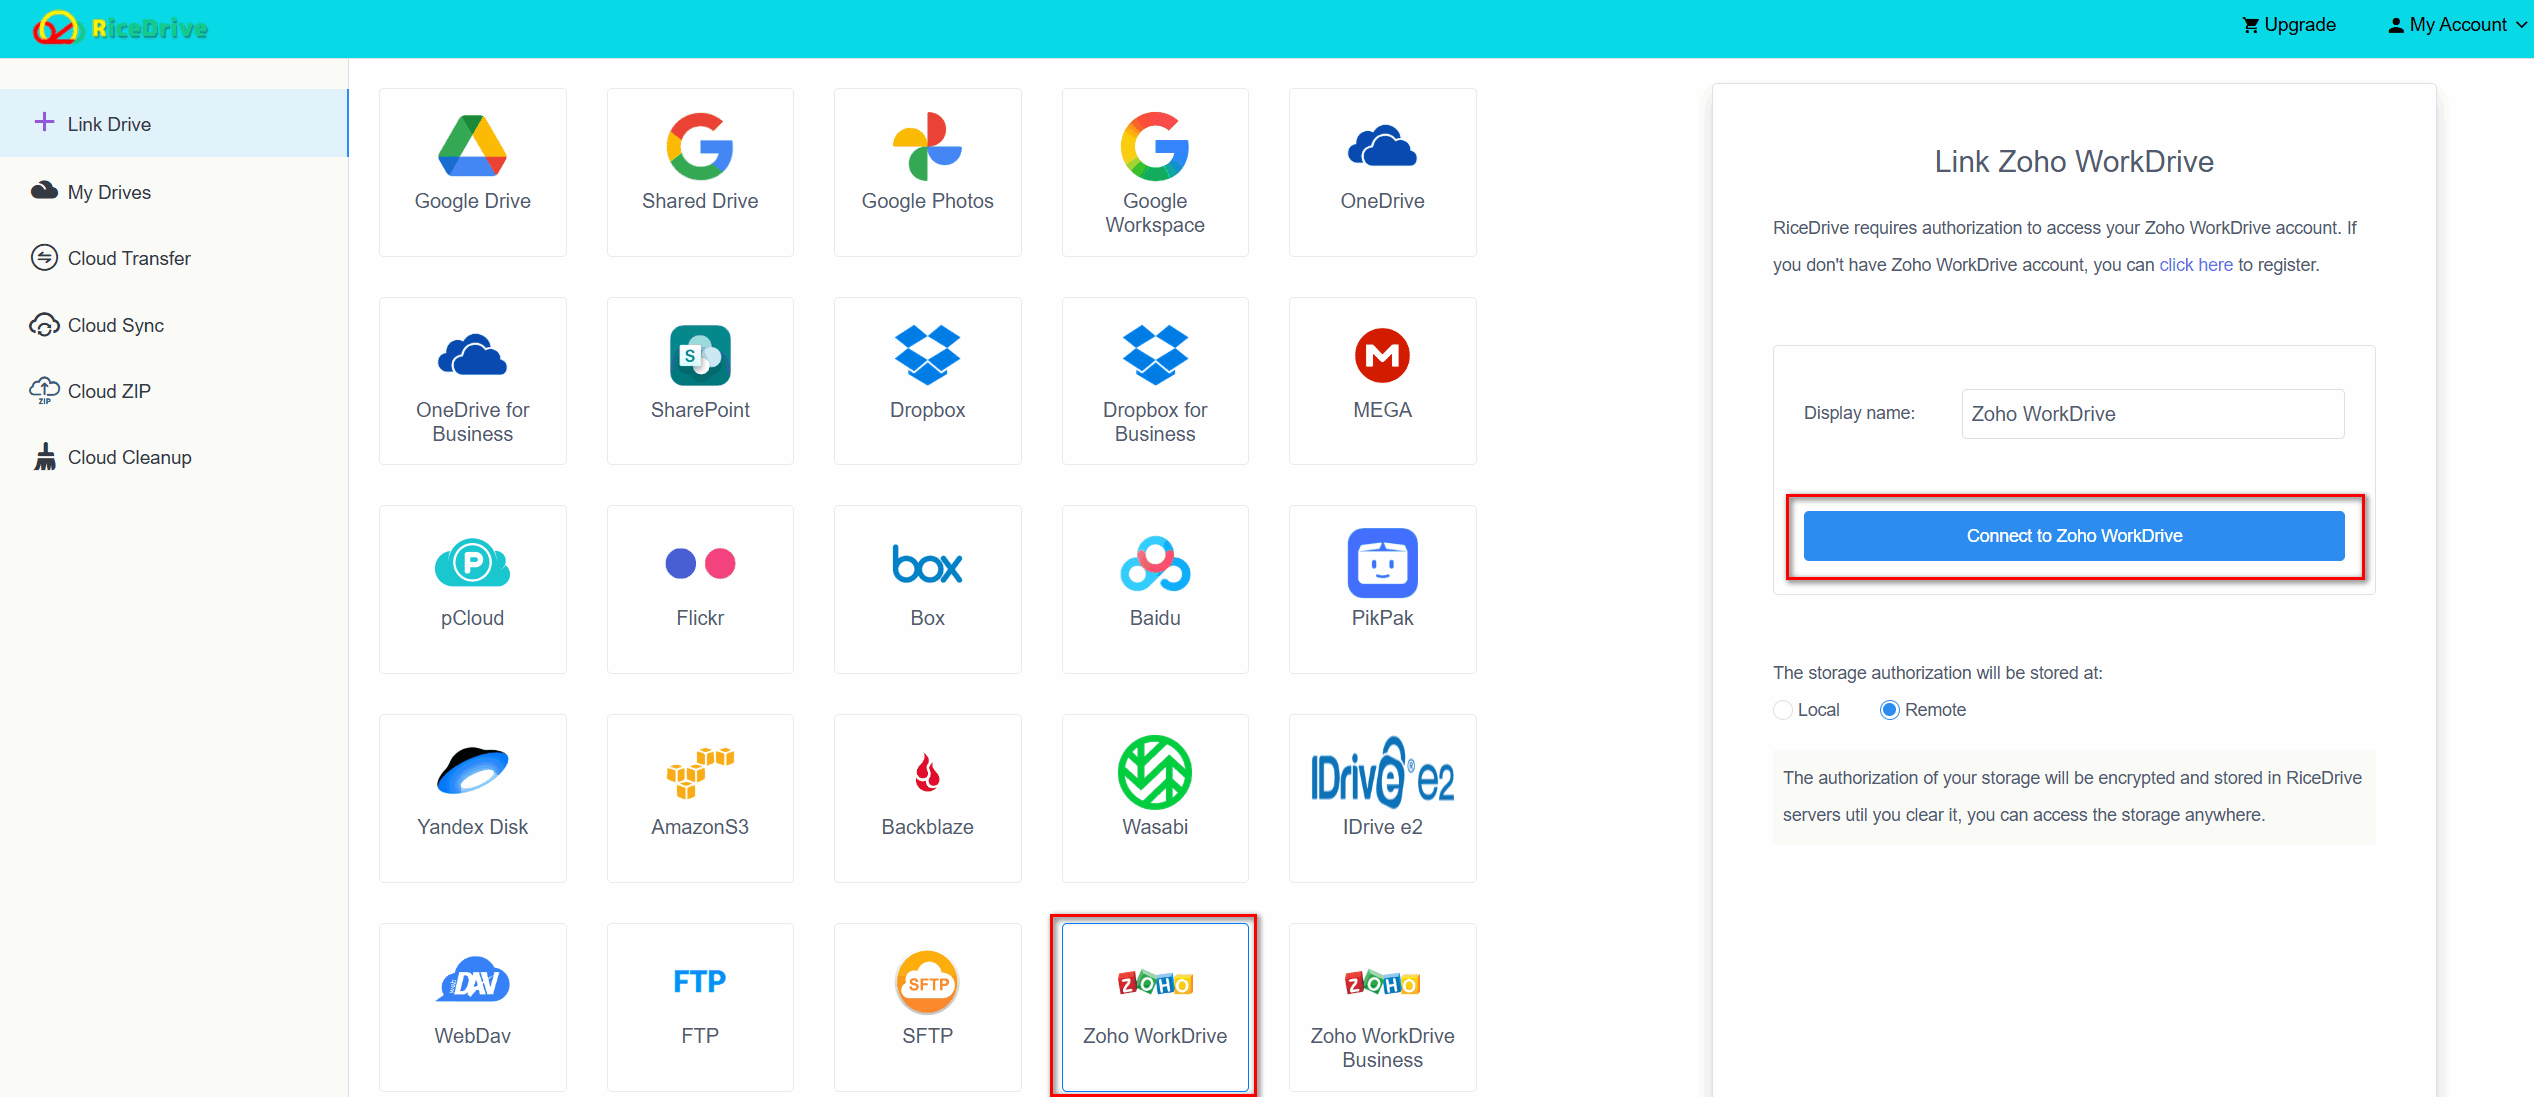Choose the AmazonS3 tile

point(700,798)
